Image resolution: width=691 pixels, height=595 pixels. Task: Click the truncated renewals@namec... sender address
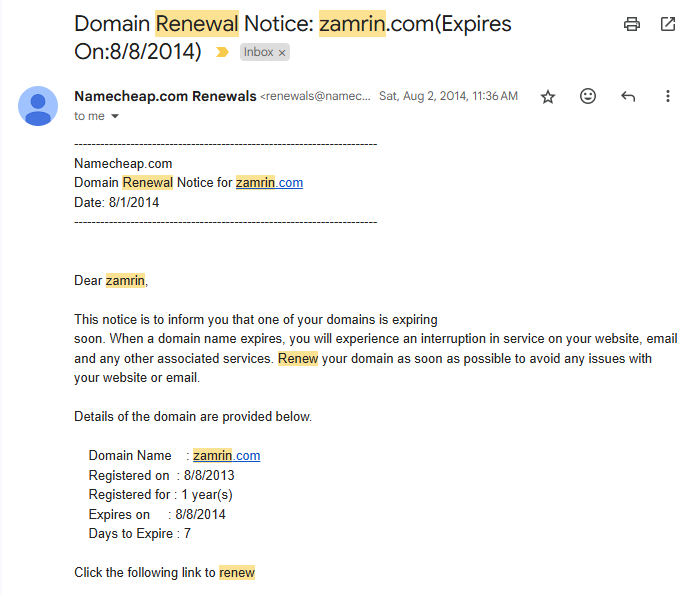point(316,96)
